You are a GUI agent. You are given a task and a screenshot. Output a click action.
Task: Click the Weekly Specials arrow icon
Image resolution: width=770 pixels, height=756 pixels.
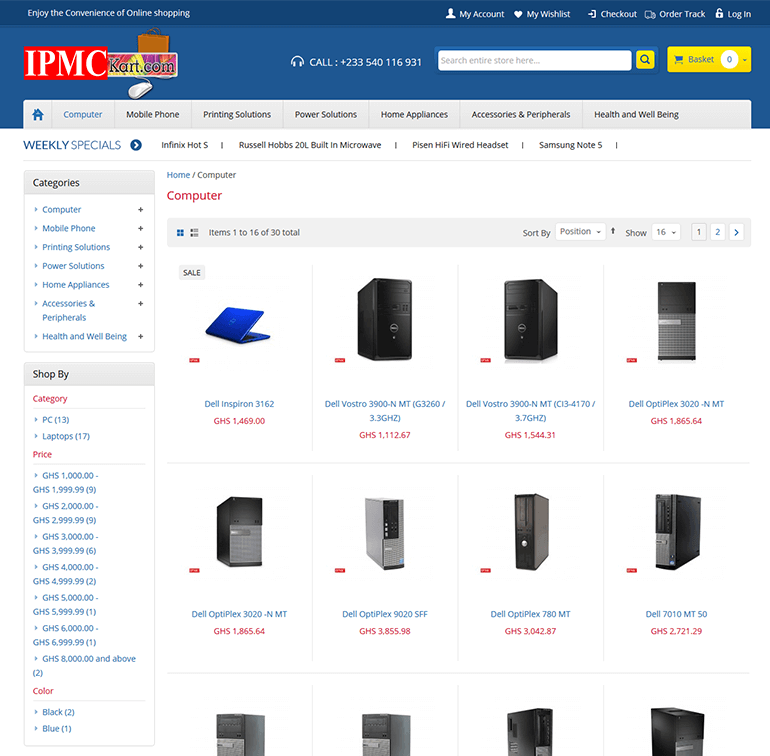136,145
